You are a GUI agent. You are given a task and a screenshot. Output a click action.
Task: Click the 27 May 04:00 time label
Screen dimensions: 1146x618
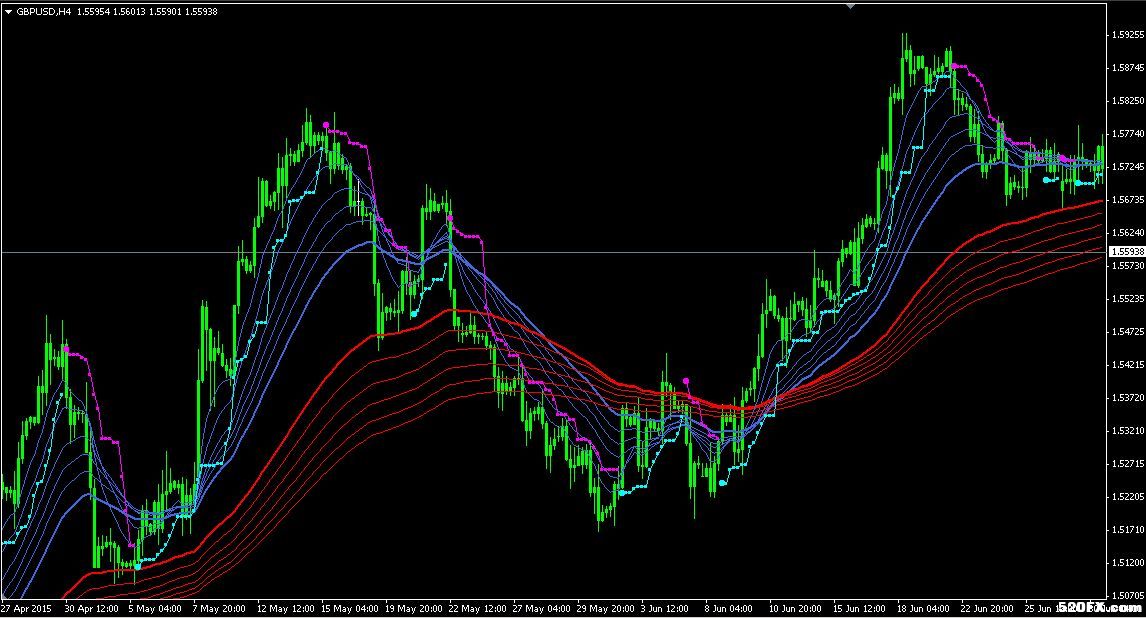(542, 609)
